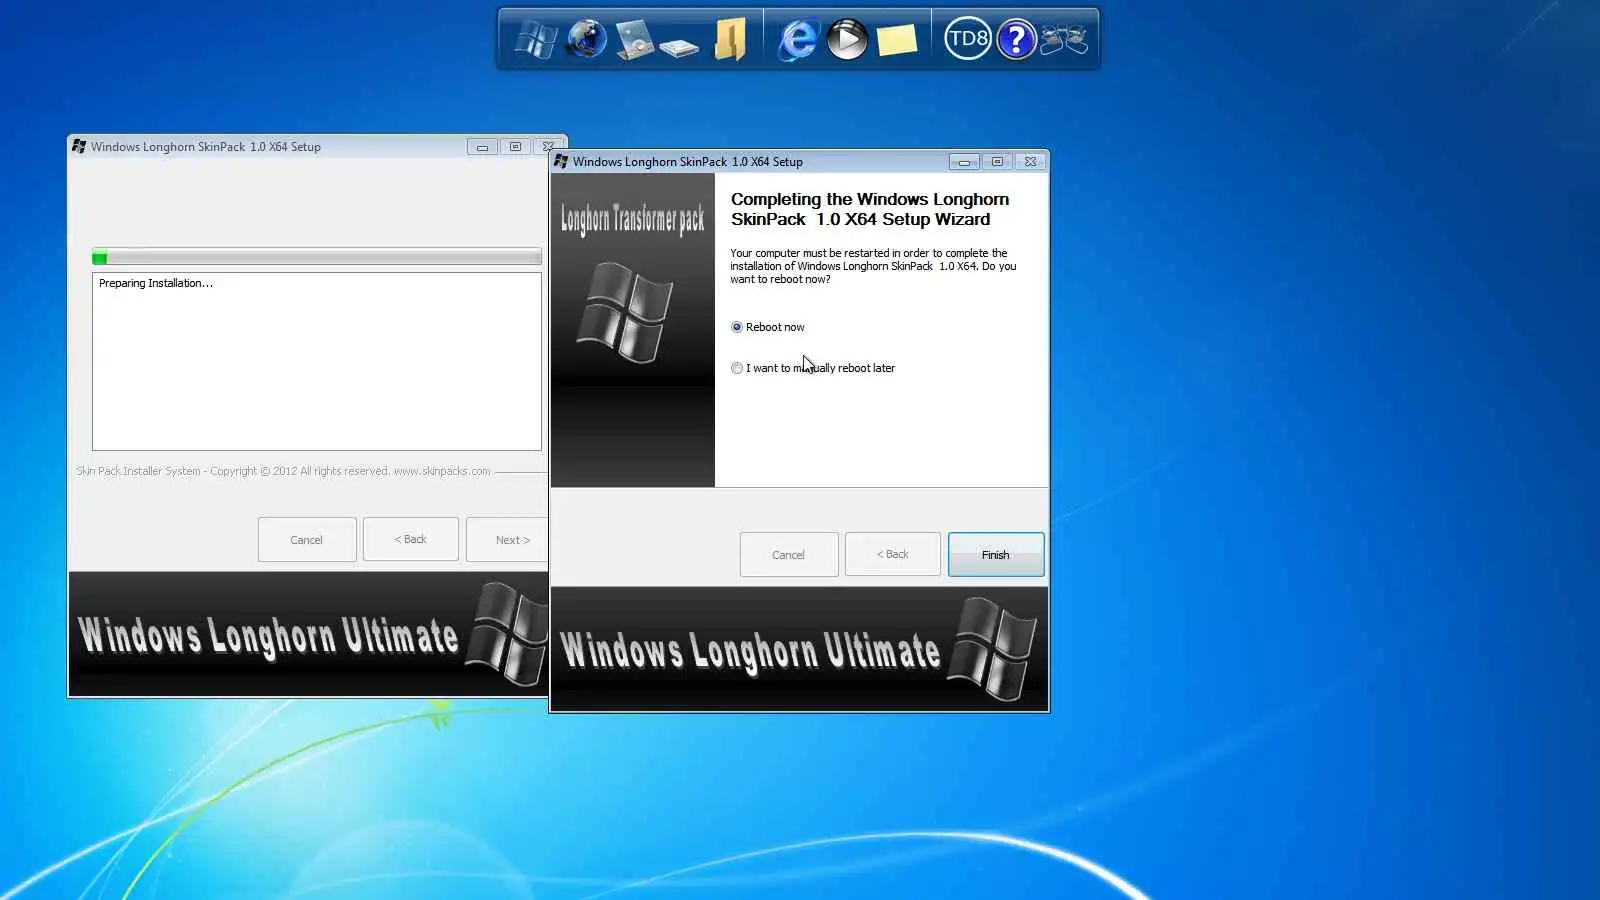
Task: Open the network connections icon in the dock
Action: (1064, 40)
